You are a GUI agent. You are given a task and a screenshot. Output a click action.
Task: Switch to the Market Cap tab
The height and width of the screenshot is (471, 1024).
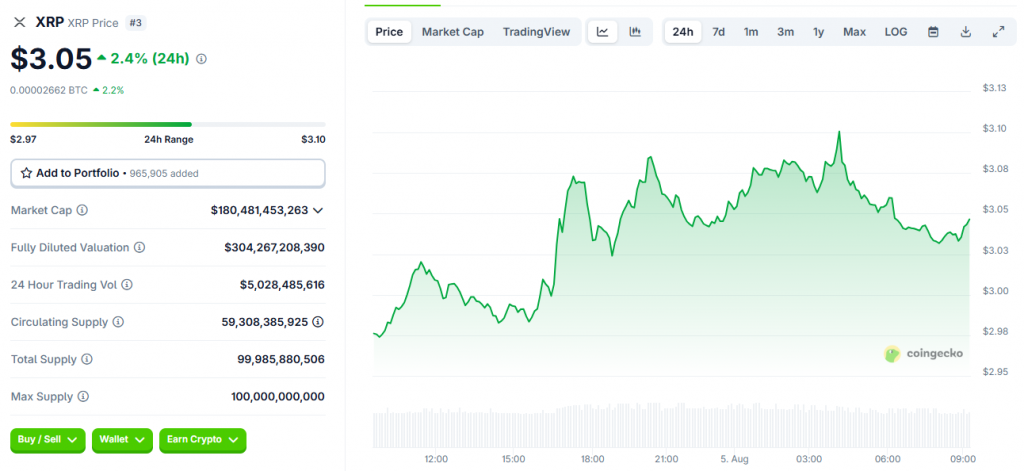point(452,32)
